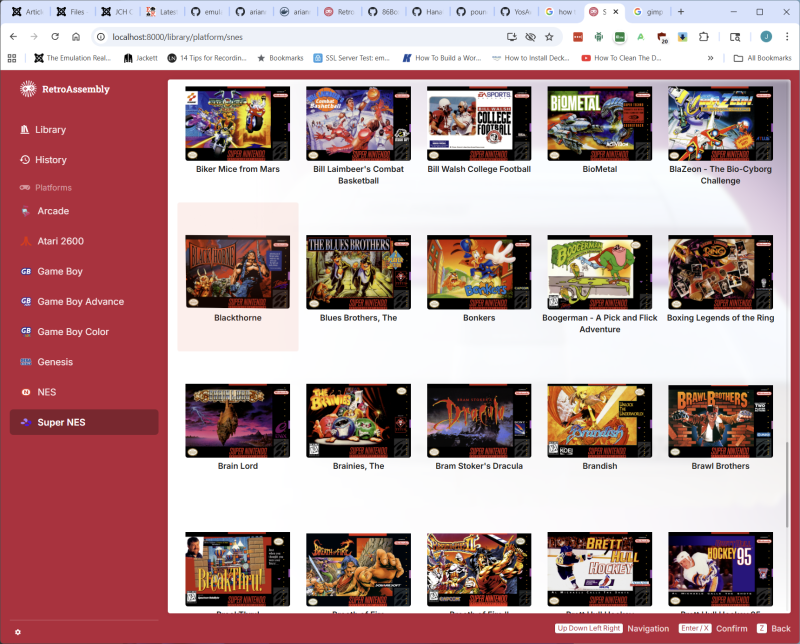Choose the Atari 2600 platform

click(x=60, y=241)
